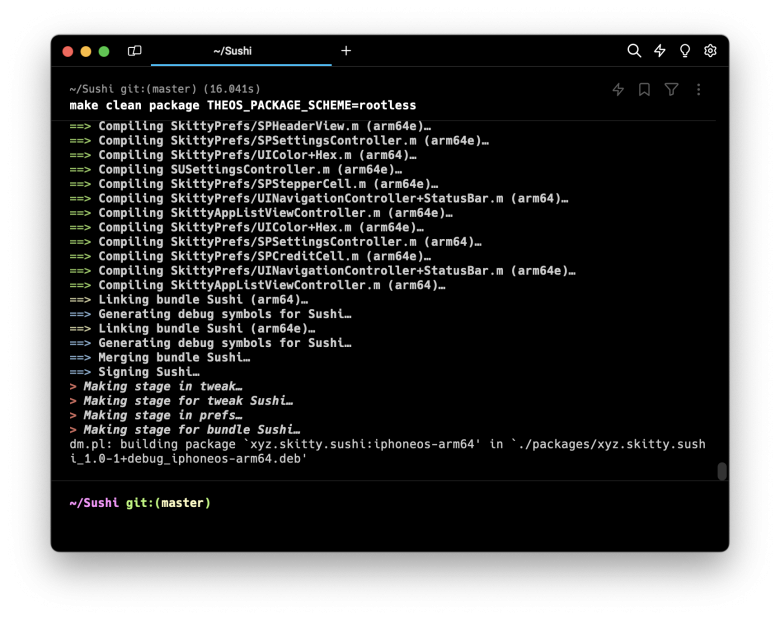The width and height of the screenshot is (780, 619).
Task: Click the block header '~/Sushi git:(master) (16.041s)'
Action: pyautogui.click(x=165, y=89)
